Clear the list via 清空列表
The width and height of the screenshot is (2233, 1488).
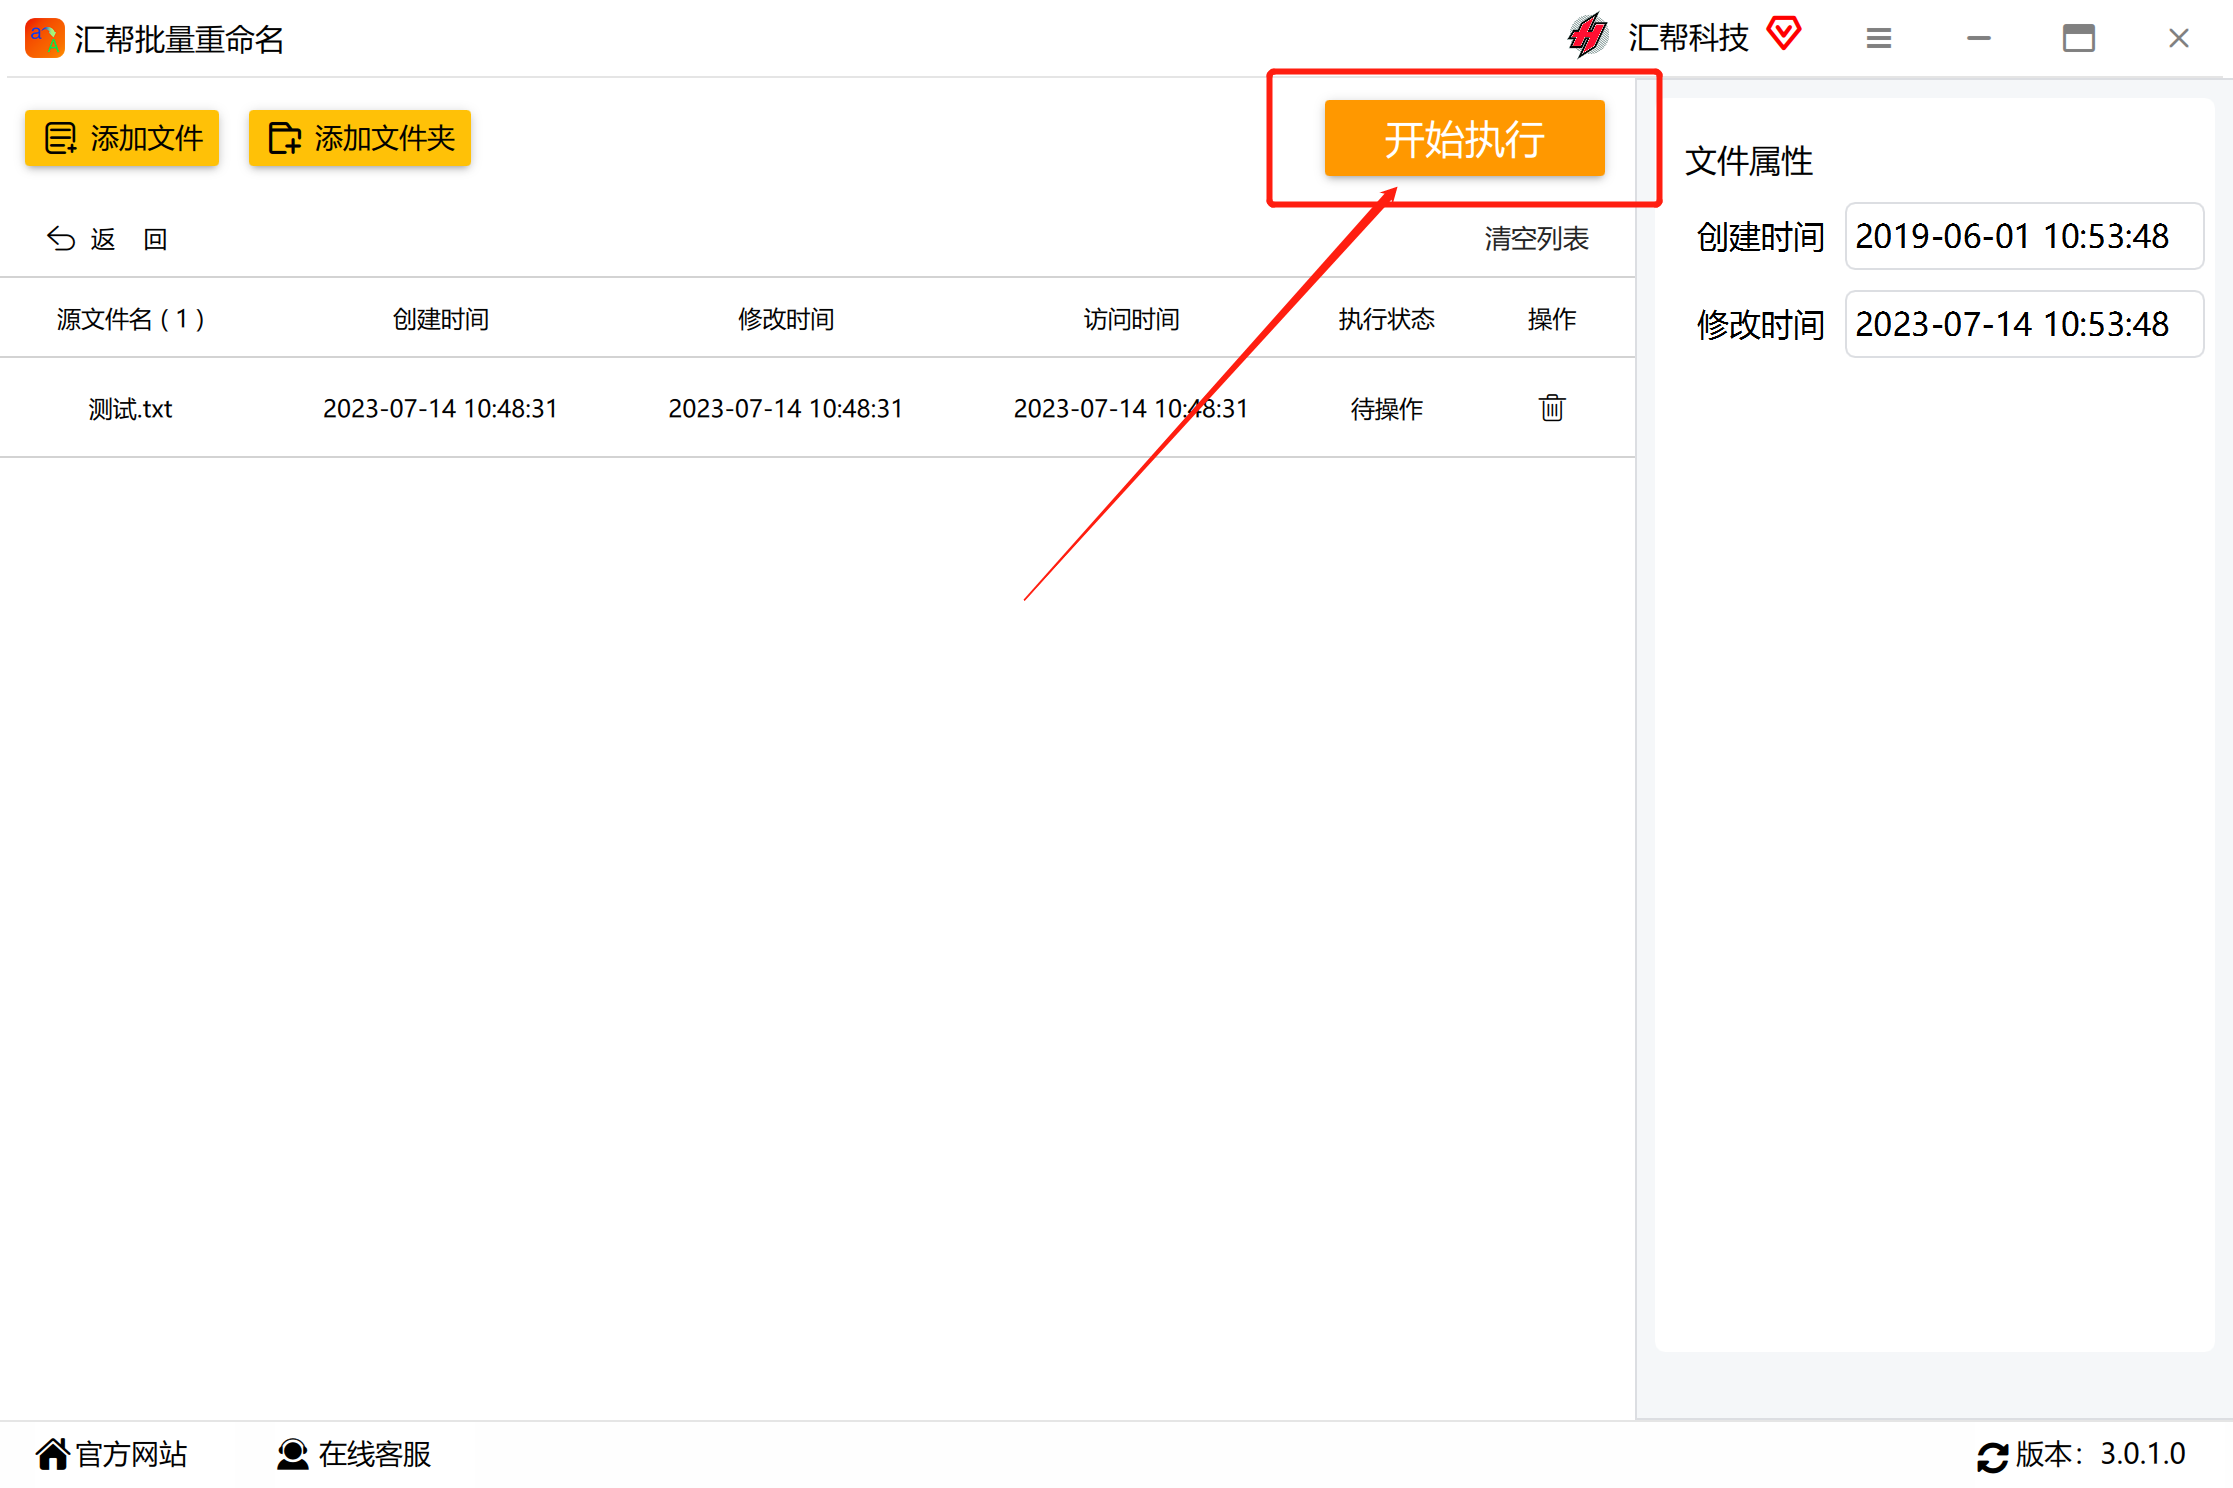pyautogui.click(x=1536, y=239)
